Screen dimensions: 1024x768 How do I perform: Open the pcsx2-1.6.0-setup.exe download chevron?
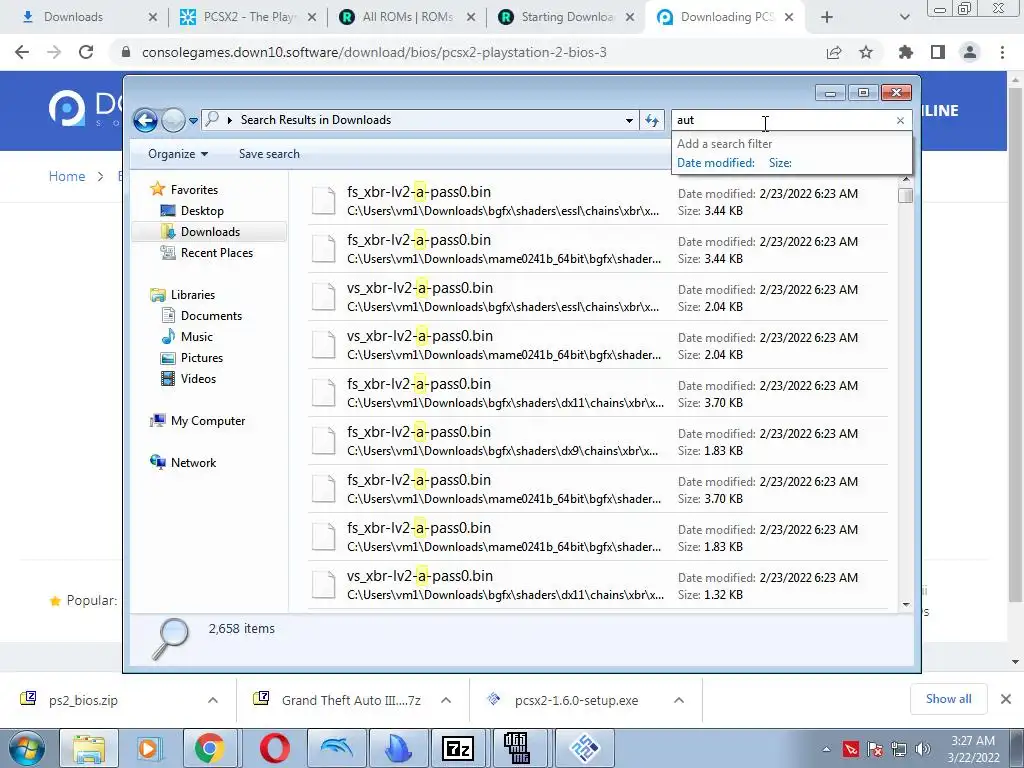679,700
